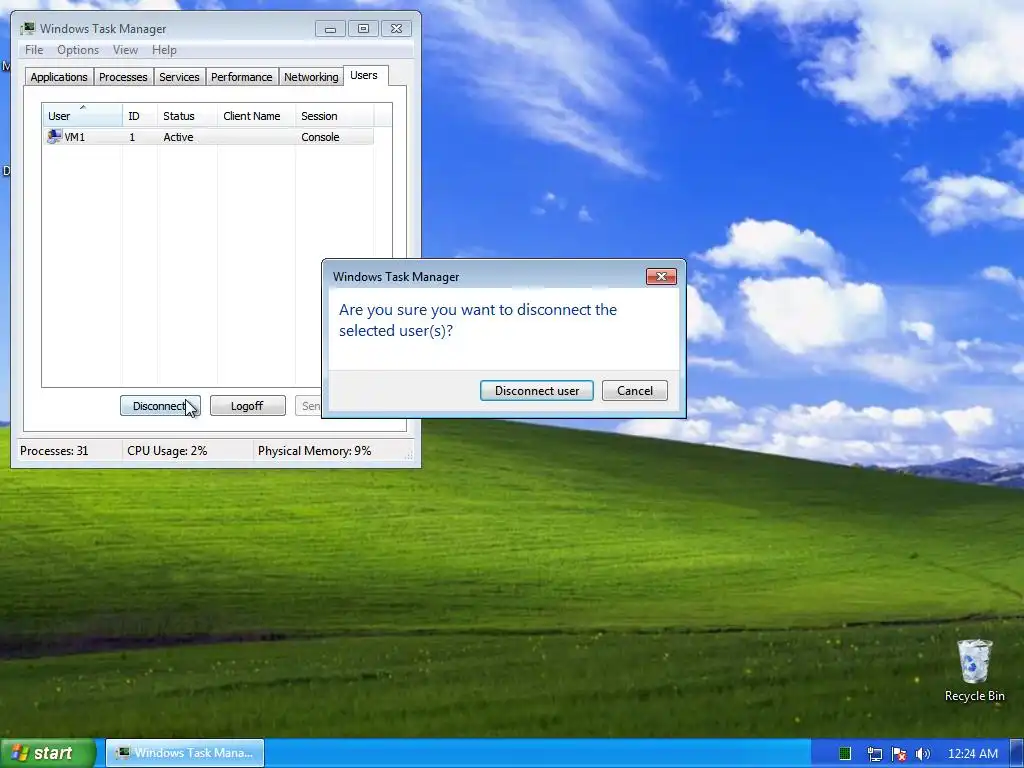Open the File menu
The image size is (1024, 768).
tap(34, 50)
